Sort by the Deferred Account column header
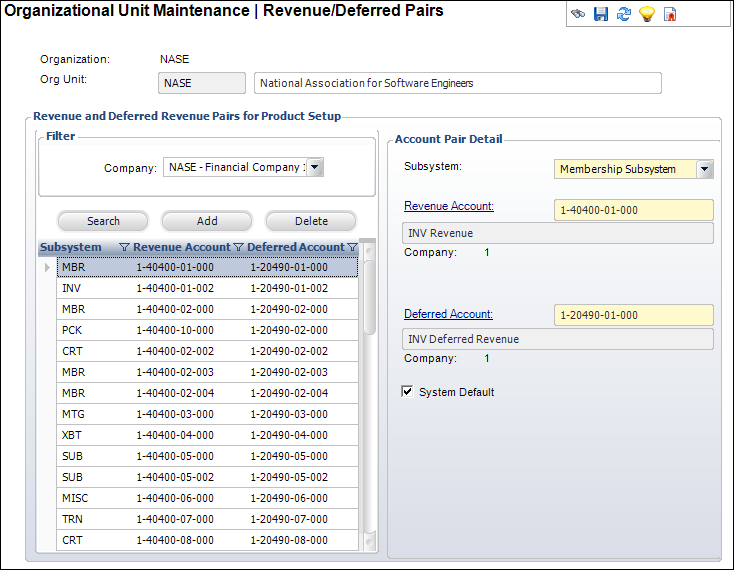 (x=296, y=247)
